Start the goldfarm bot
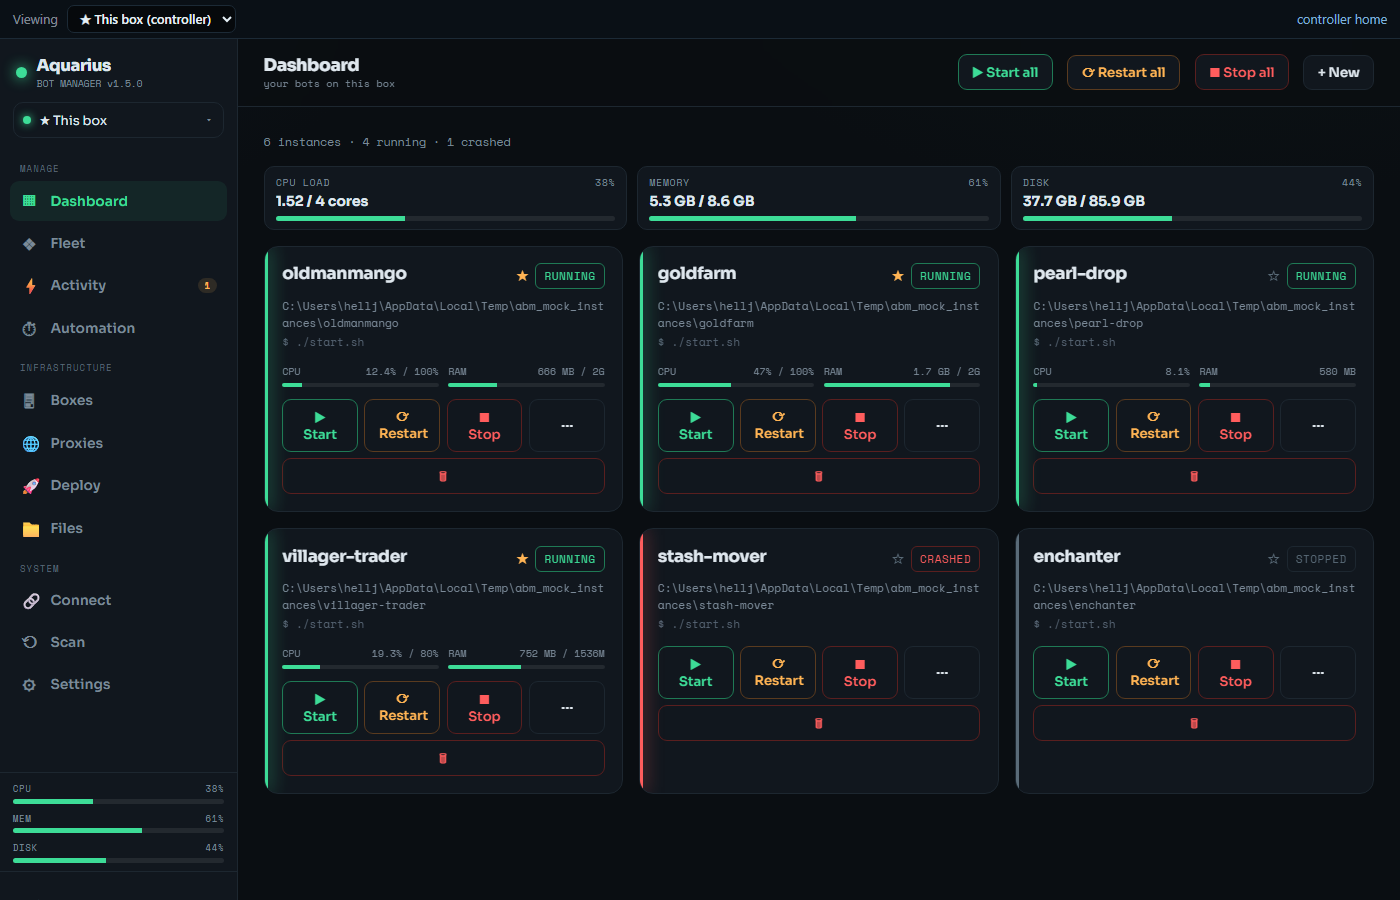This screenshot has width=1400, height=900. 696,426
